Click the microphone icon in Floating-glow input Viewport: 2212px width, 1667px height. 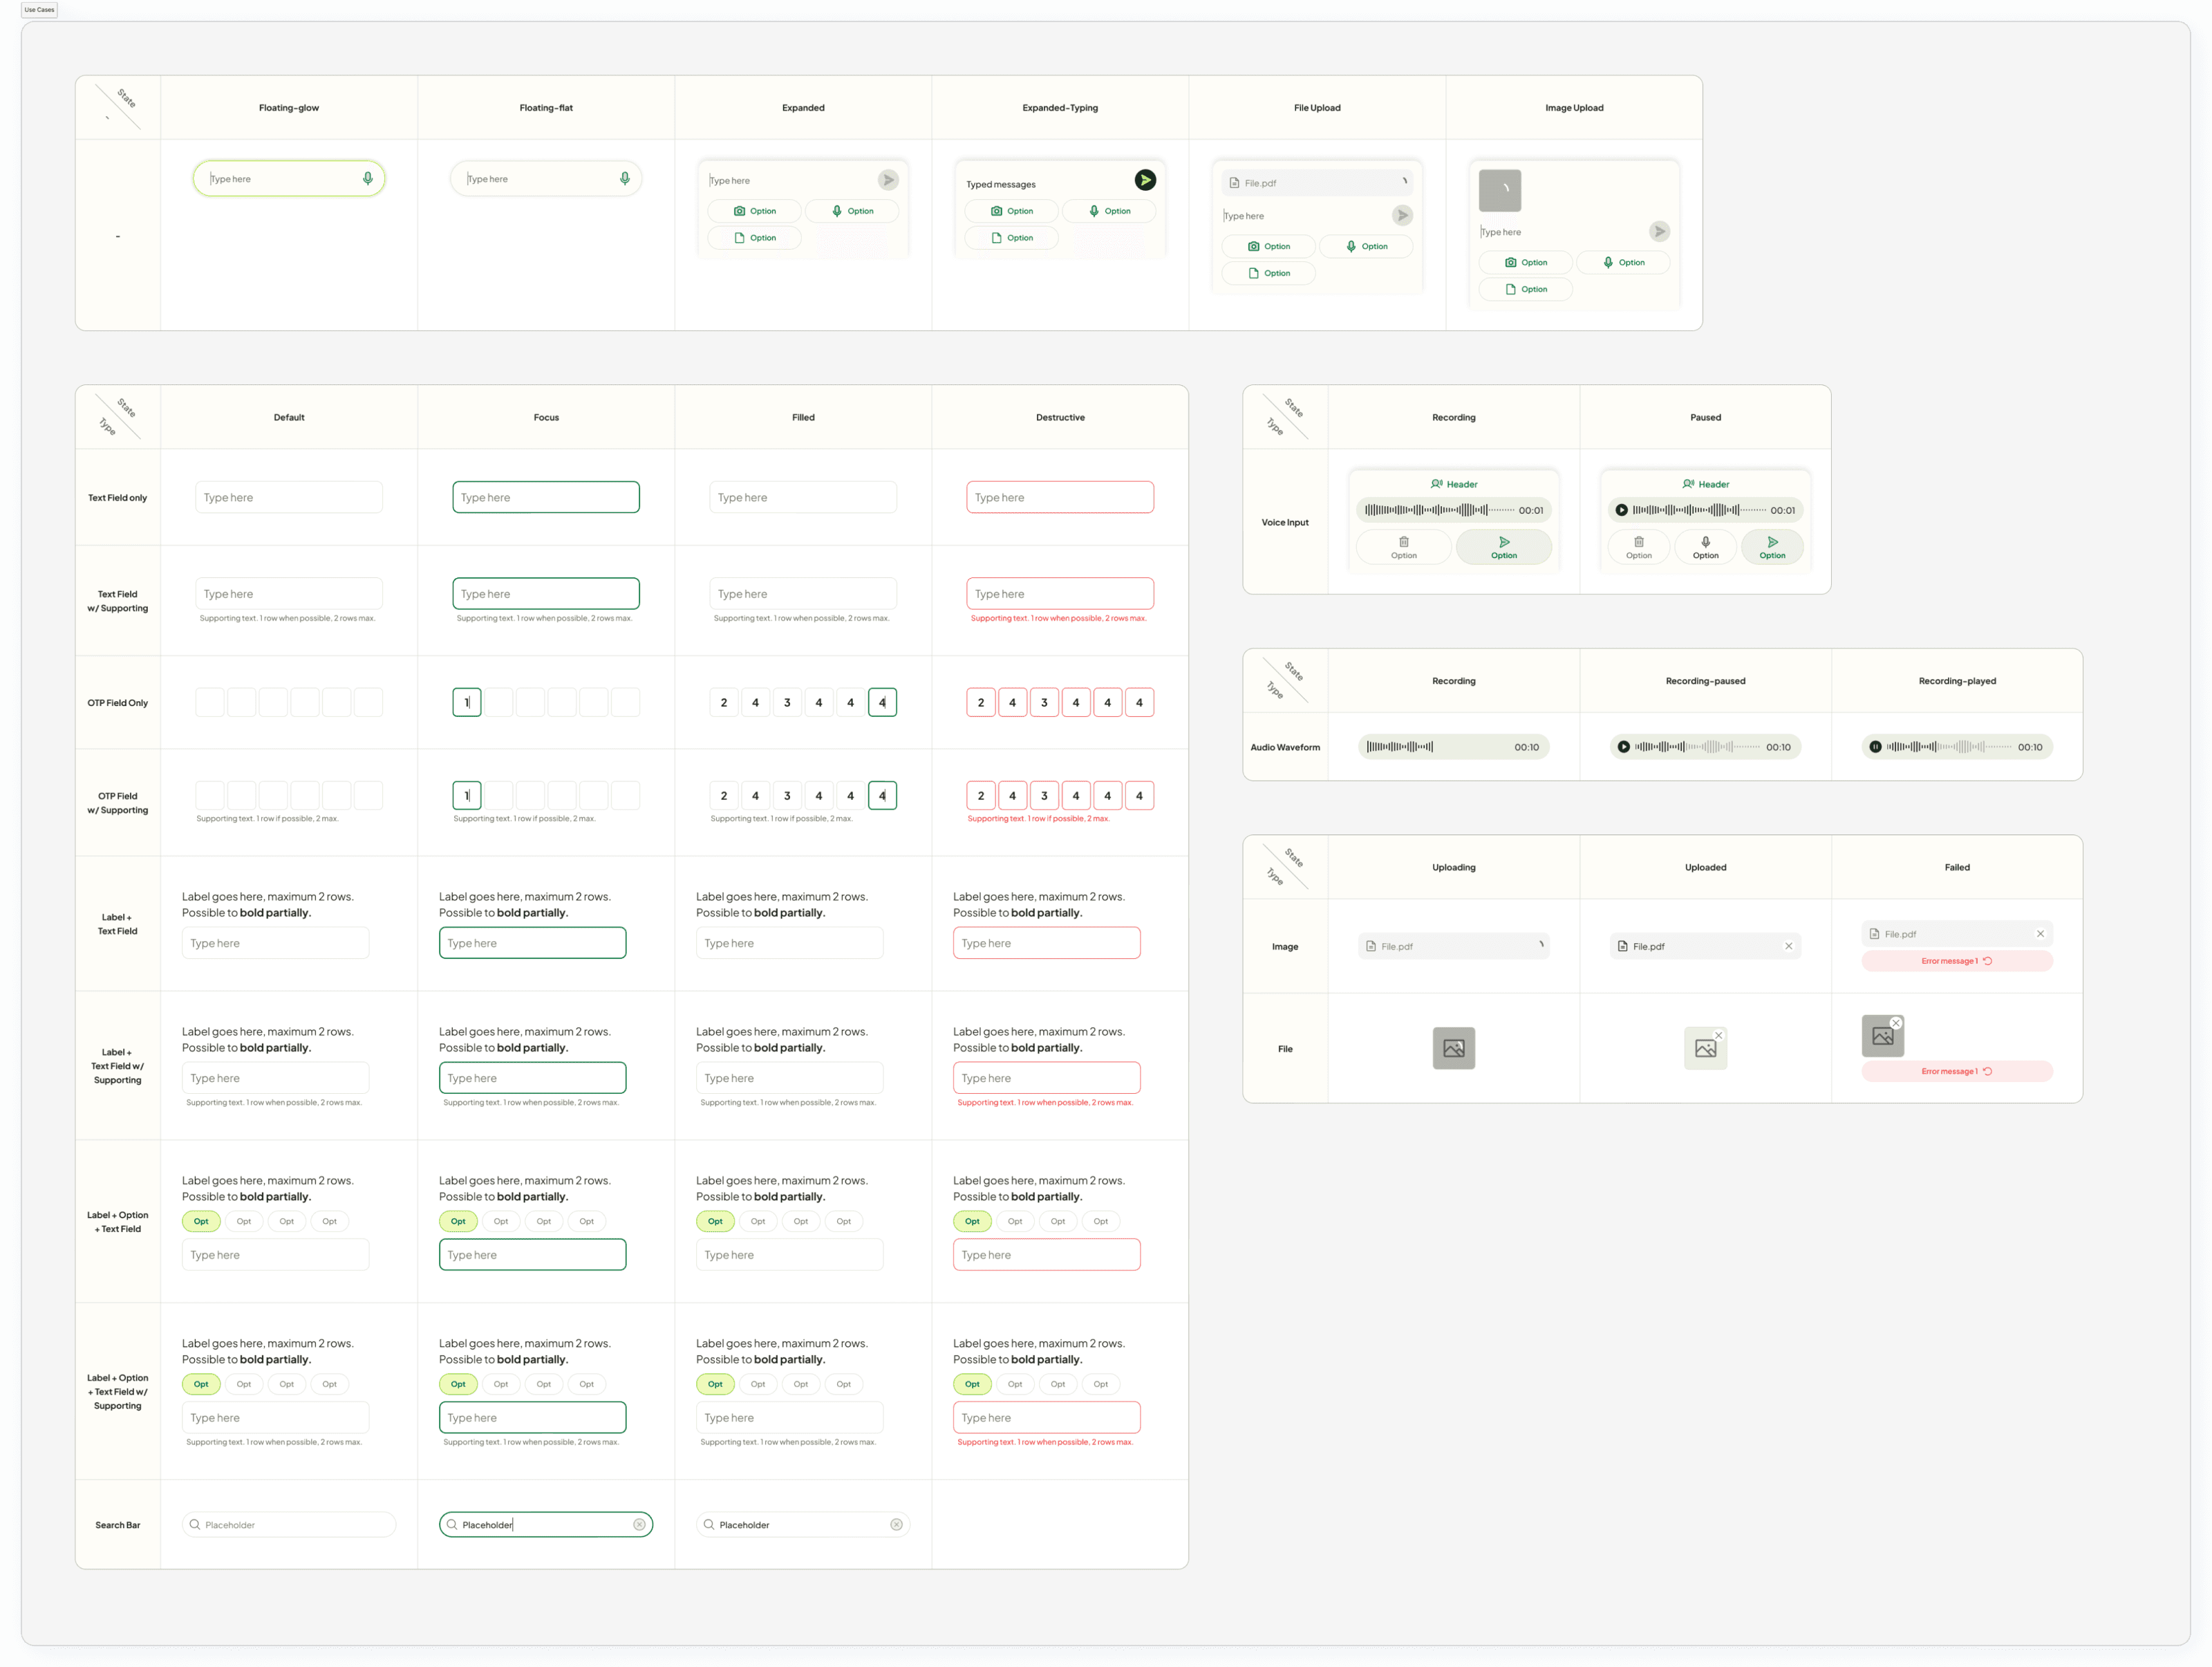[367, 178]
